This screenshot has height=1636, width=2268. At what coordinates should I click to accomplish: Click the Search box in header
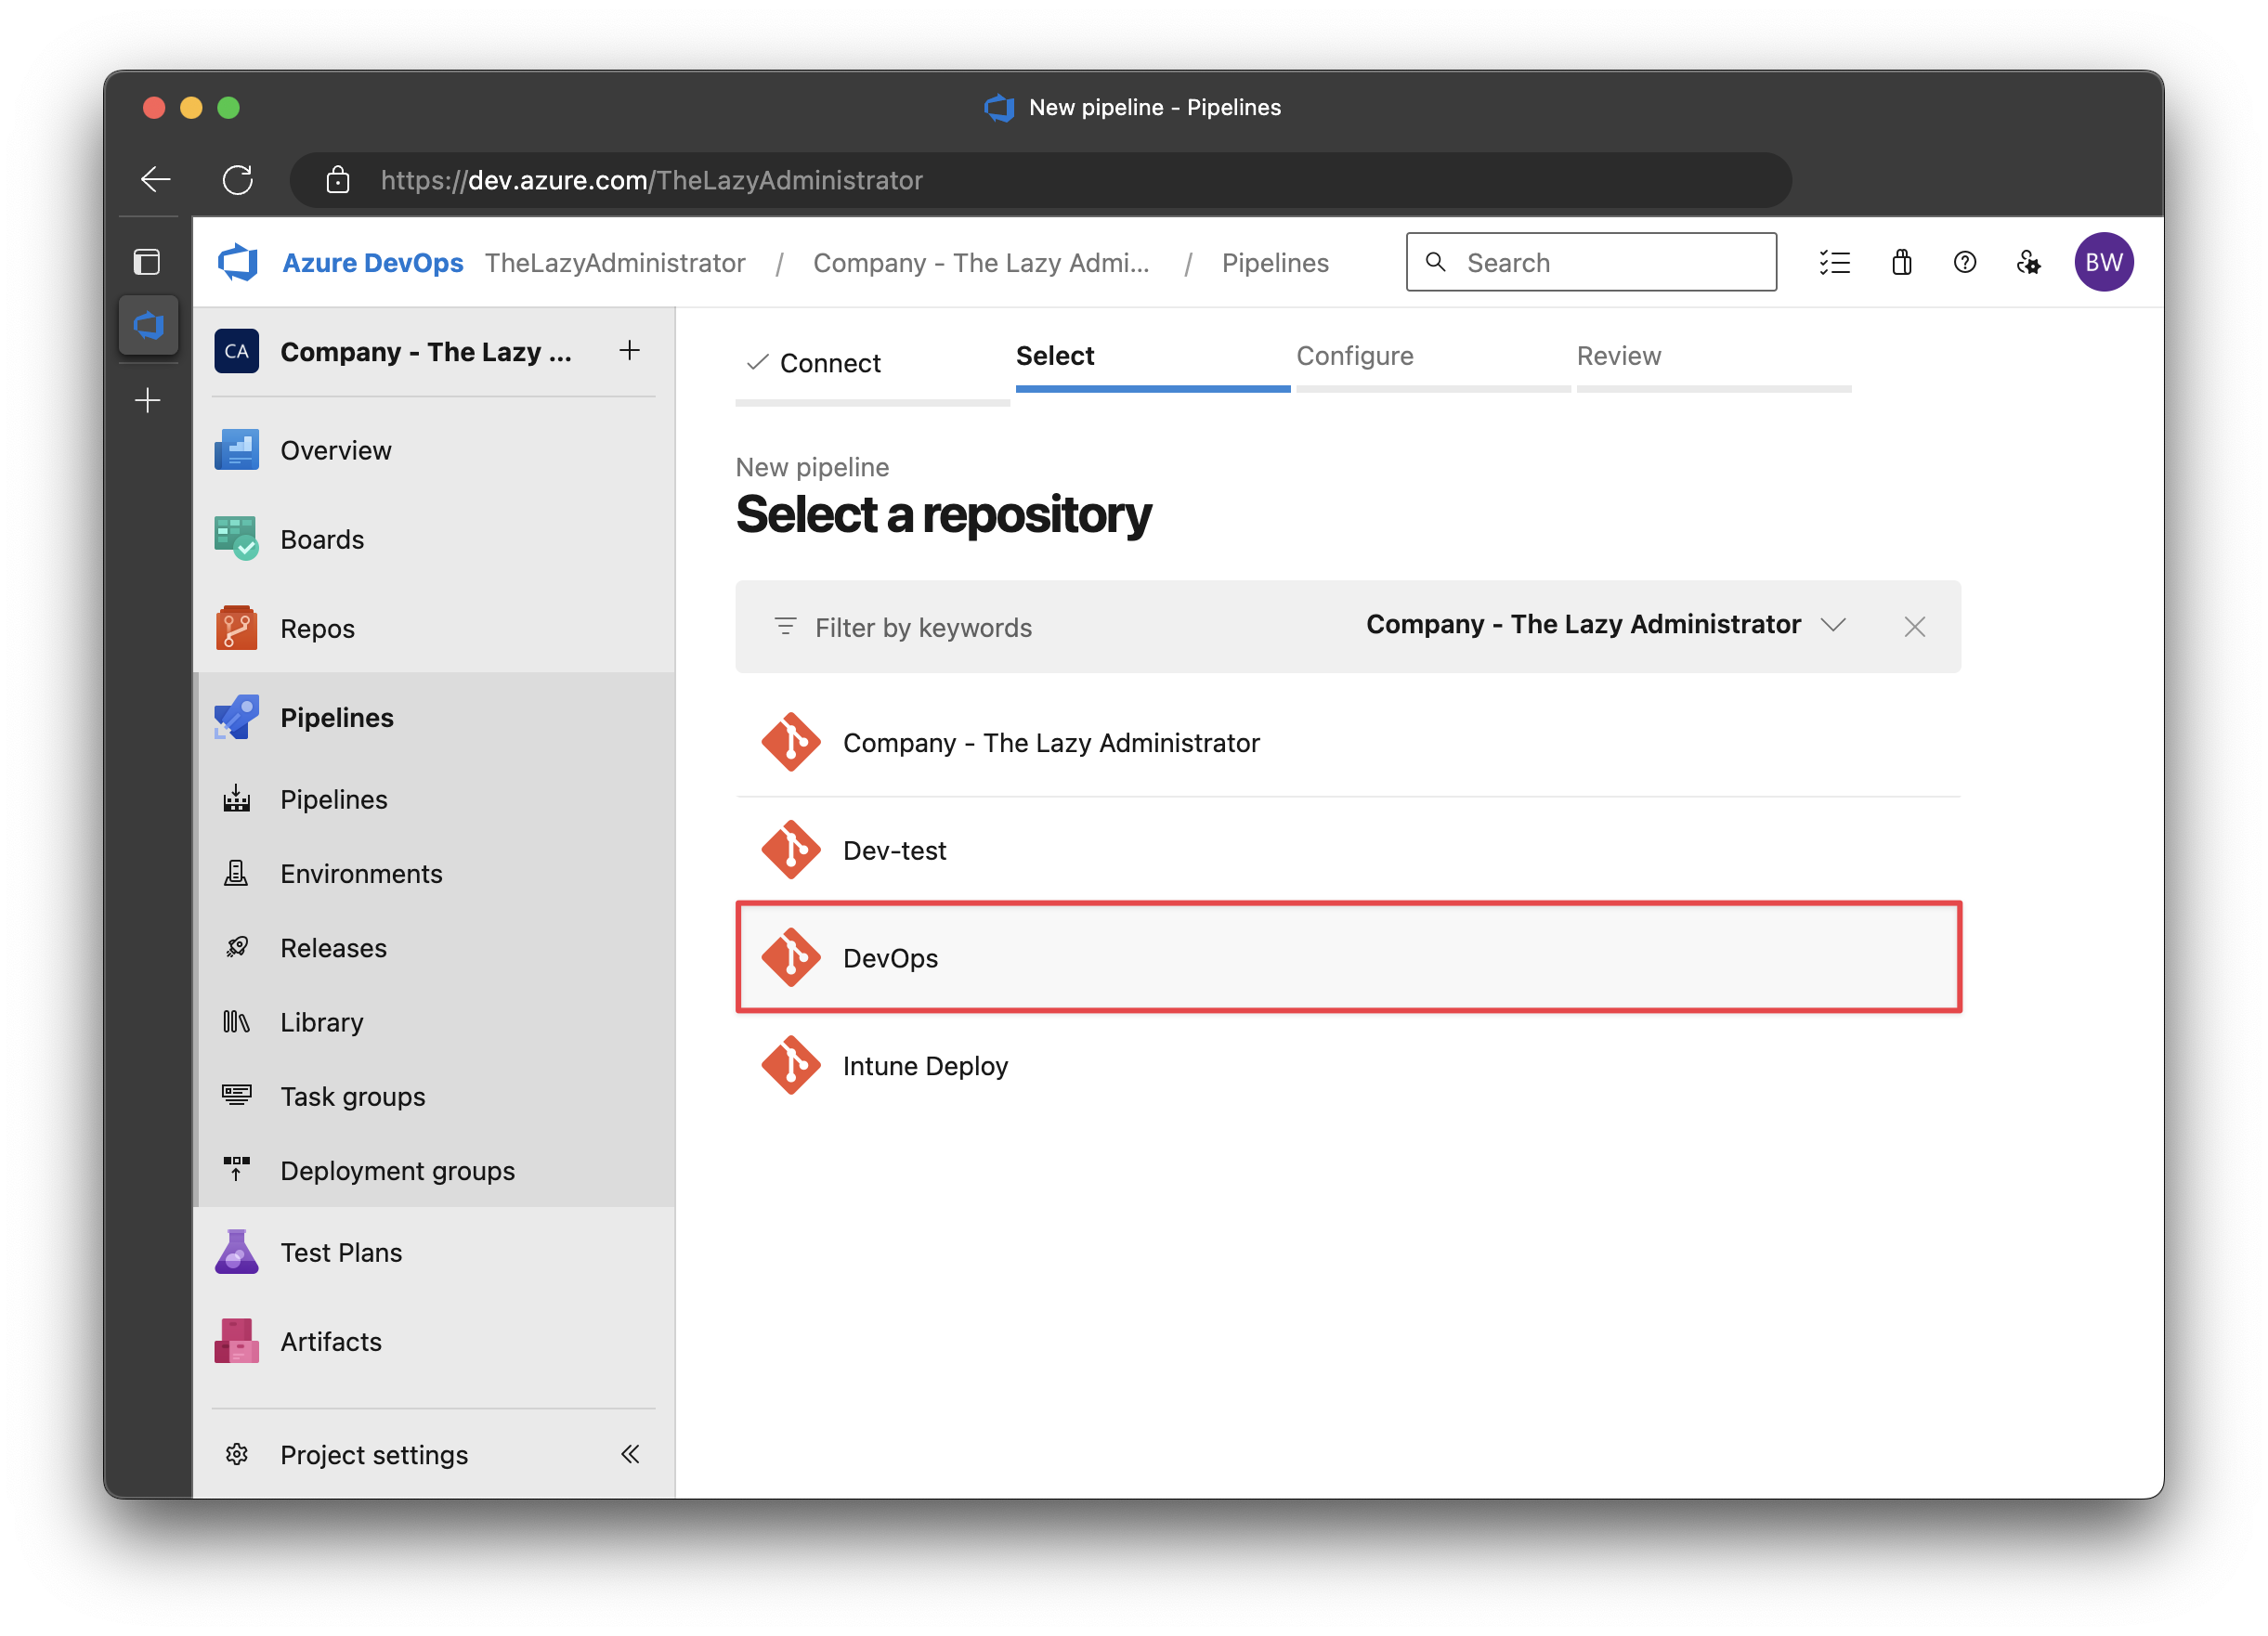pyautogui.click(x=1591, y=262)
